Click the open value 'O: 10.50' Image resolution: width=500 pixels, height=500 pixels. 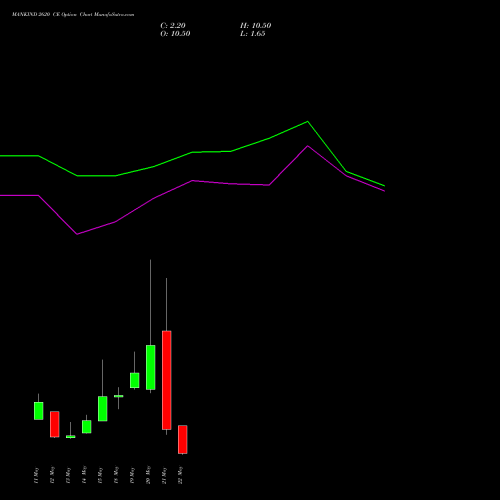tap(175, 34)
